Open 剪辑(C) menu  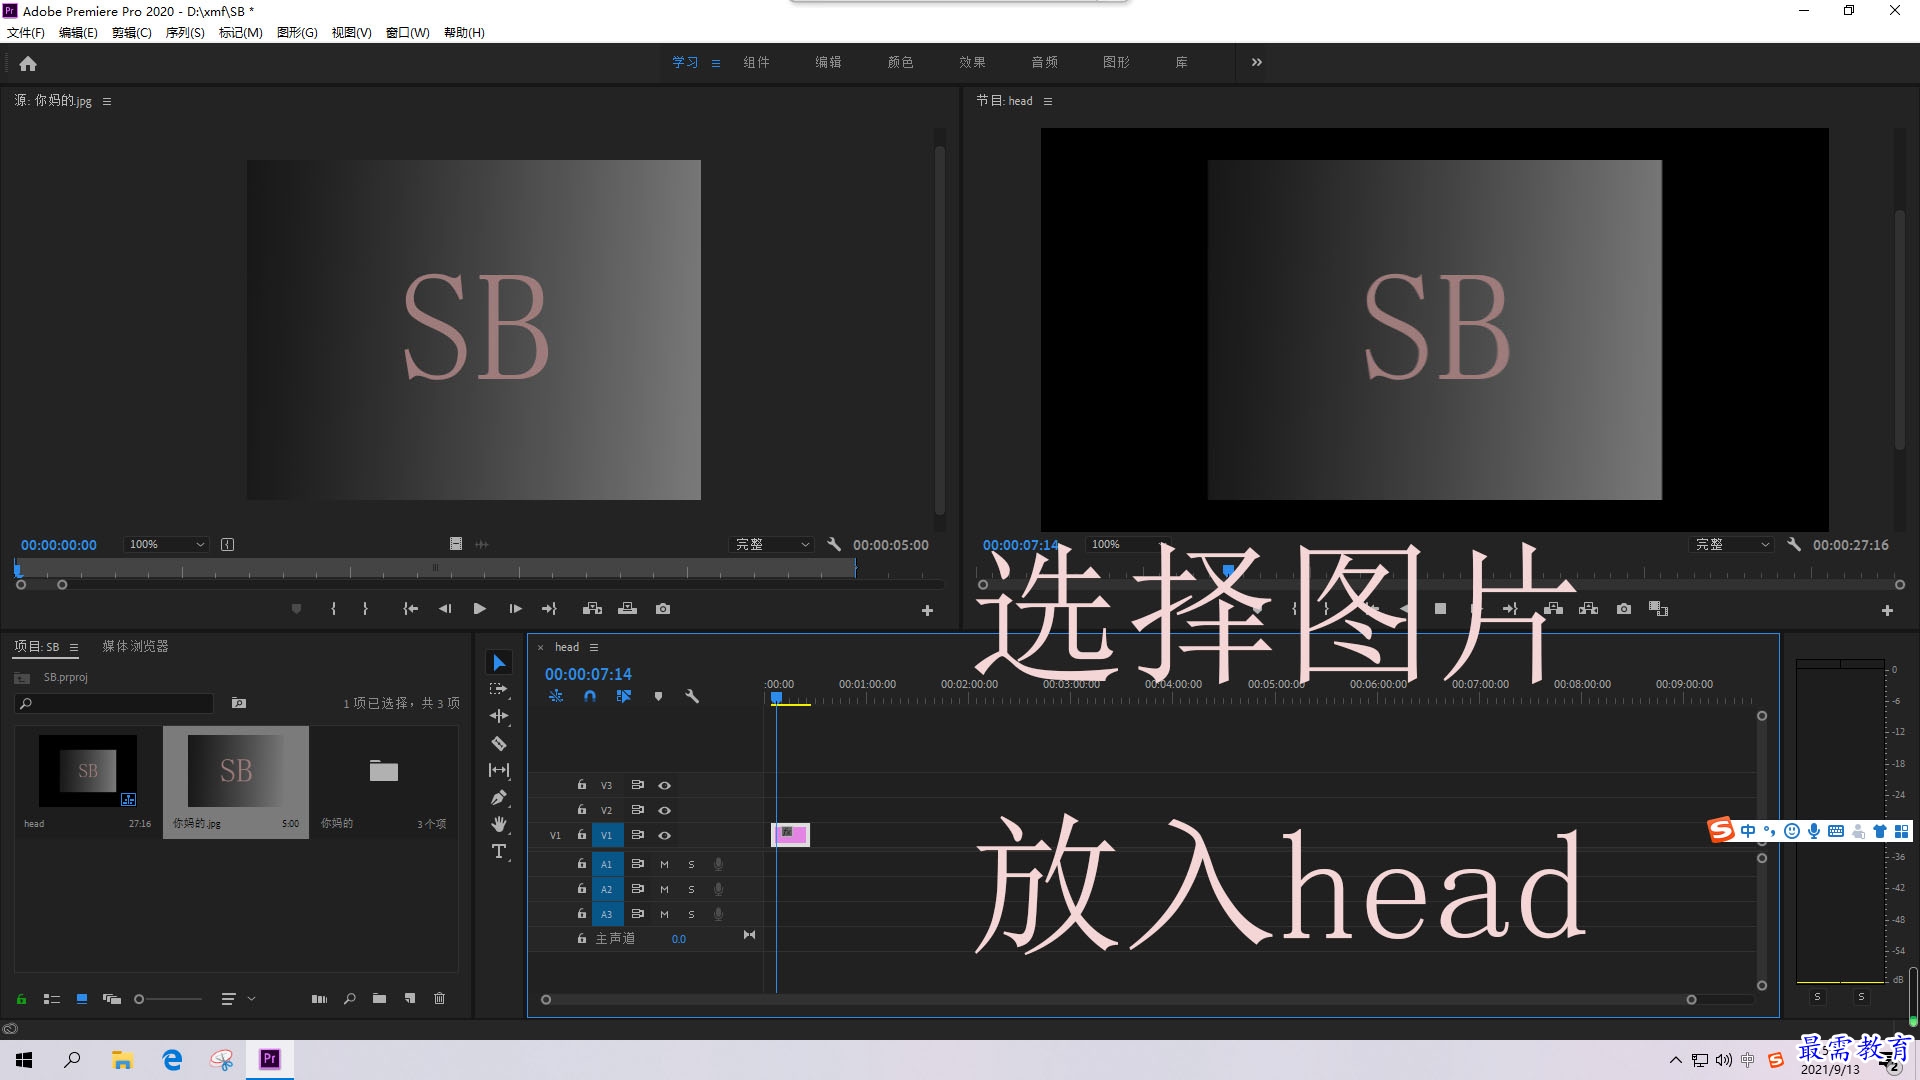click(x=132, y=32)
